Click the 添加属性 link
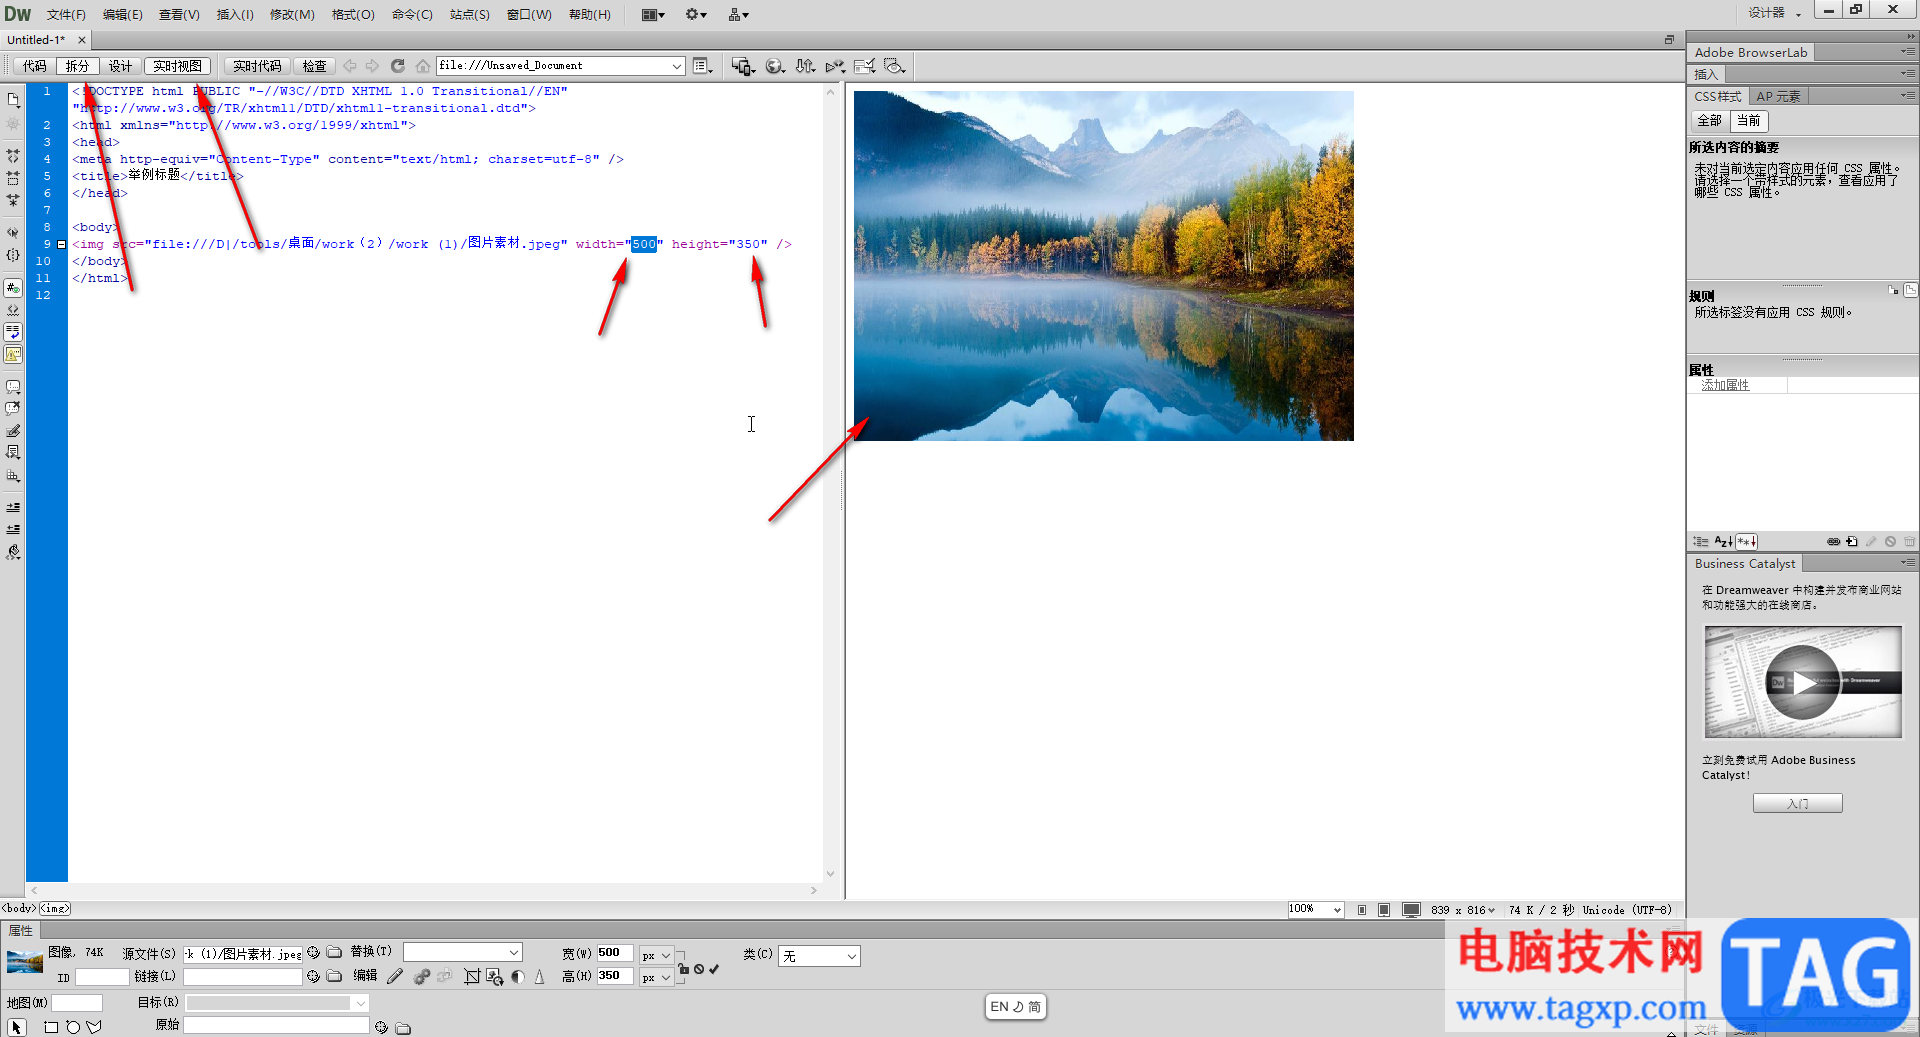 1725,385
